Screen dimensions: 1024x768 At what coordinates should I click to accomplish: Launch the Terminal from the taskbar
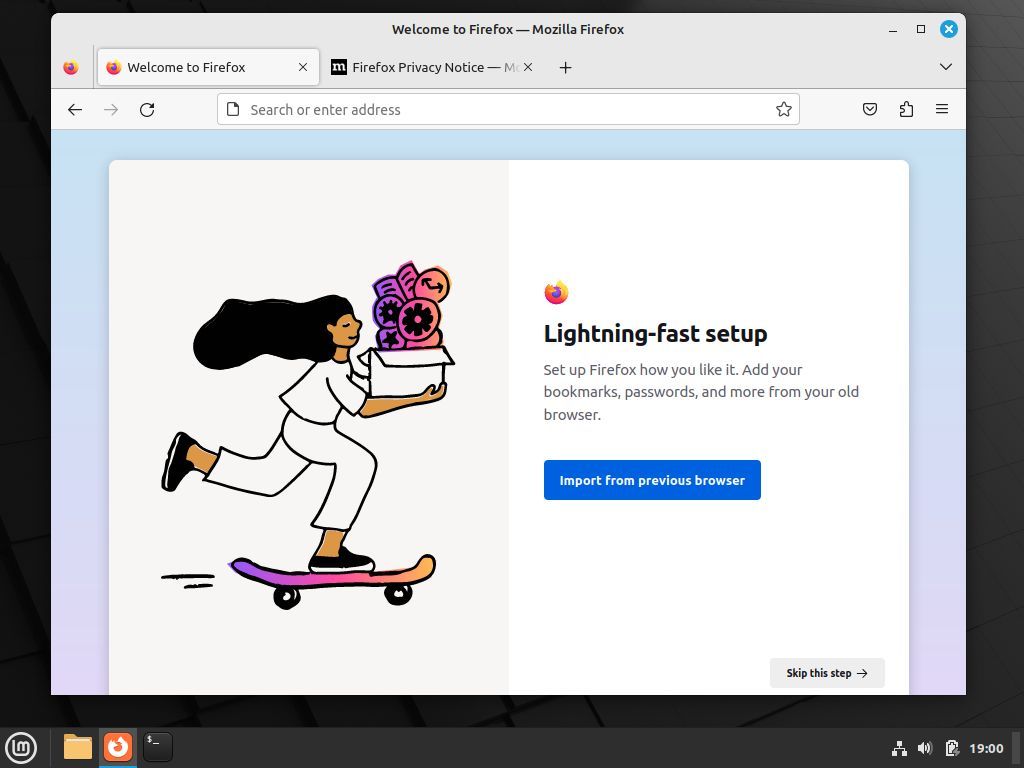[x=157, y=747]
